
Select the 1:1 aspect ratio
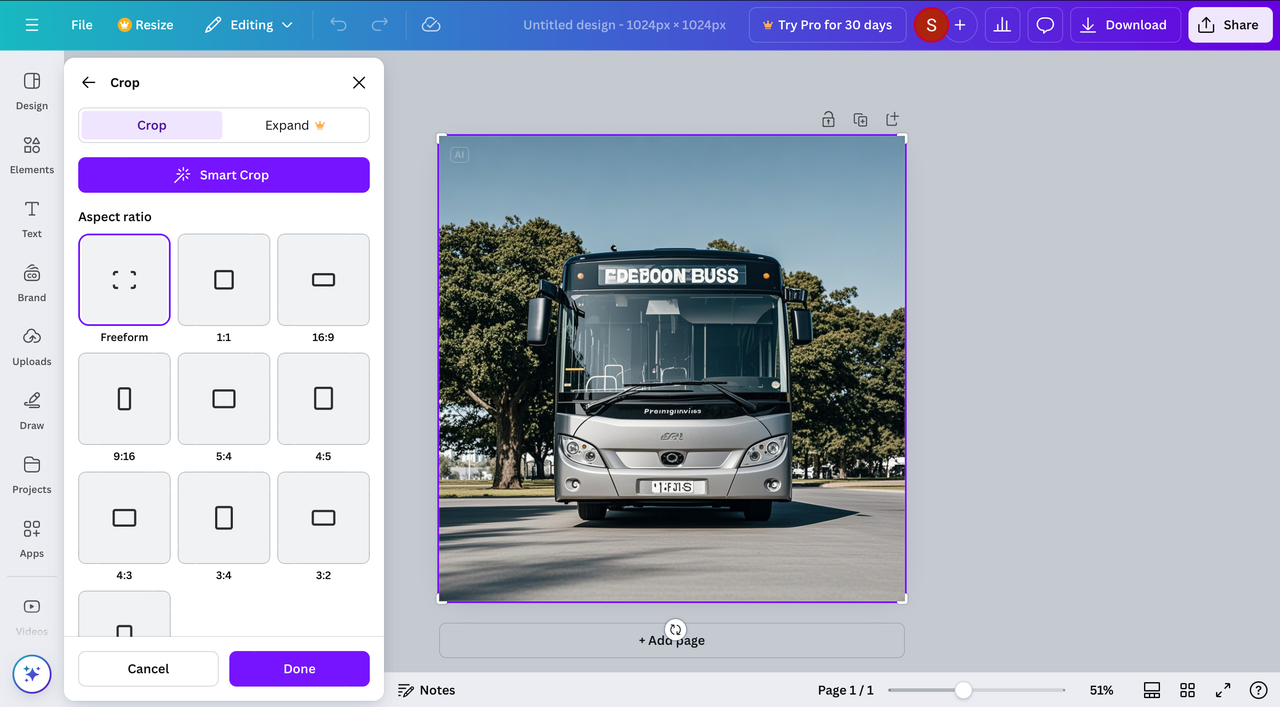tap(224, 280)
